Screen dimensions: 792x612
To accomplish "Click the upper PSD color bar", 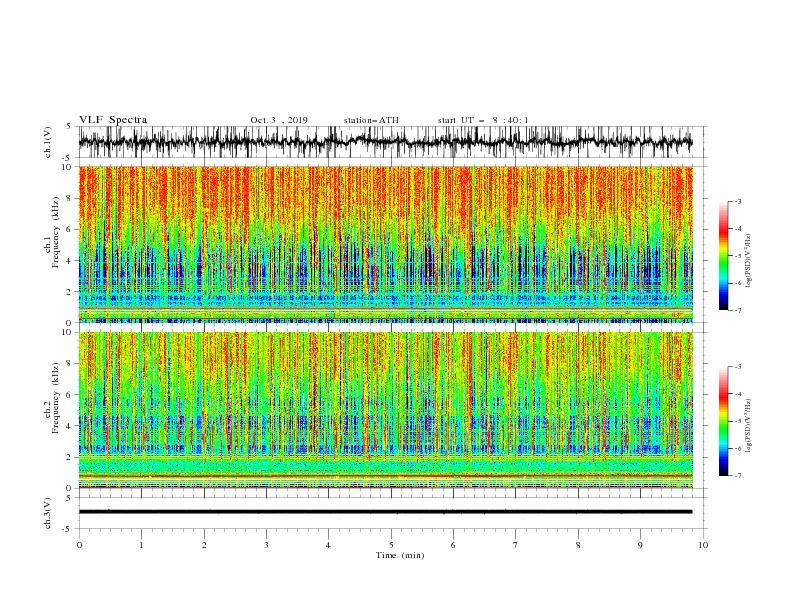I will pyautogui.click(x=723, y=256).
